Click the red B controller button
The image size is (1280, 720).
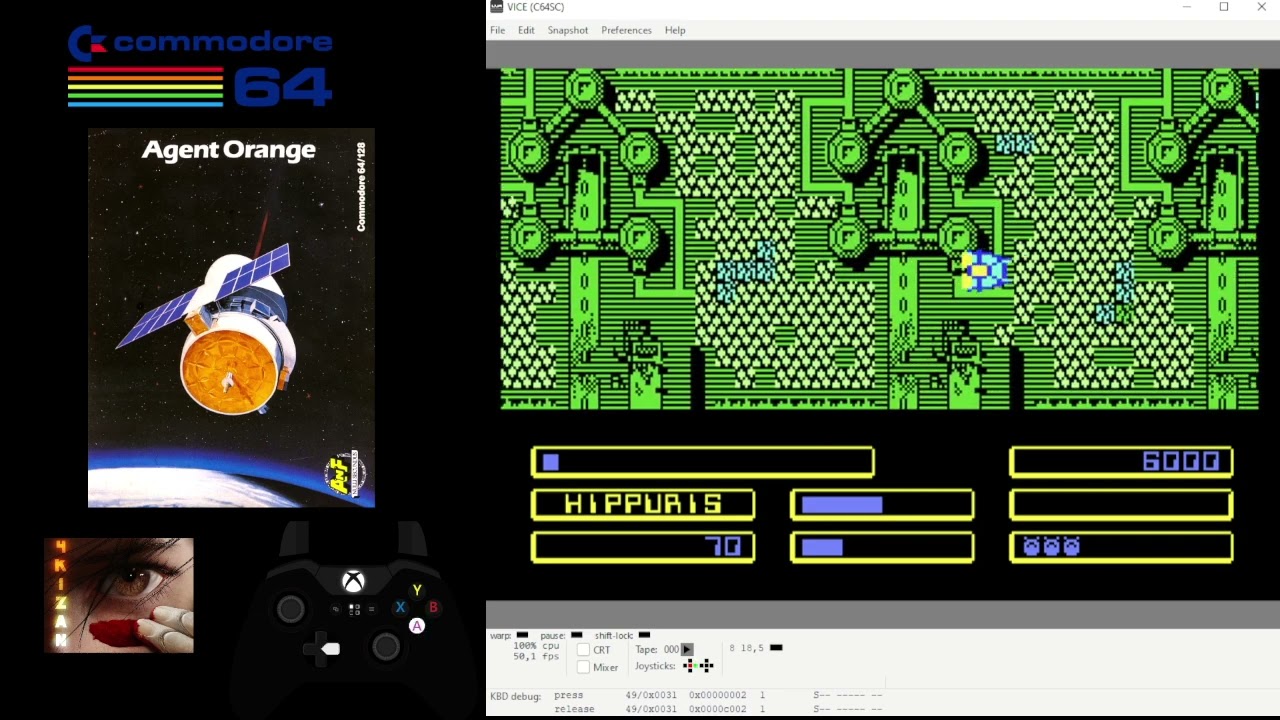tap(433, 607)
